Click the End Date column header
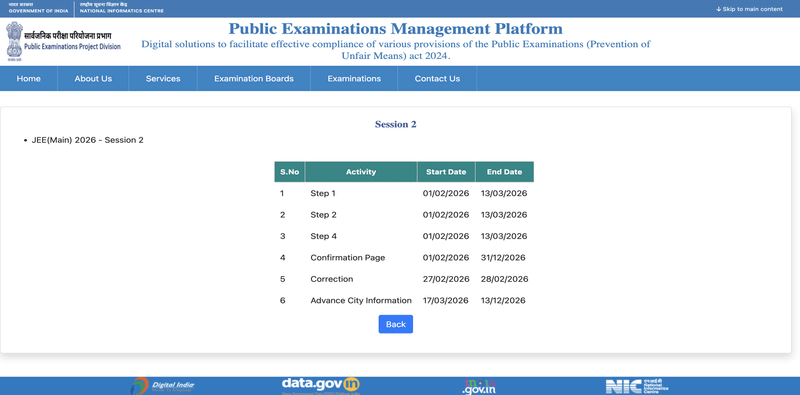 coord(504,172)
